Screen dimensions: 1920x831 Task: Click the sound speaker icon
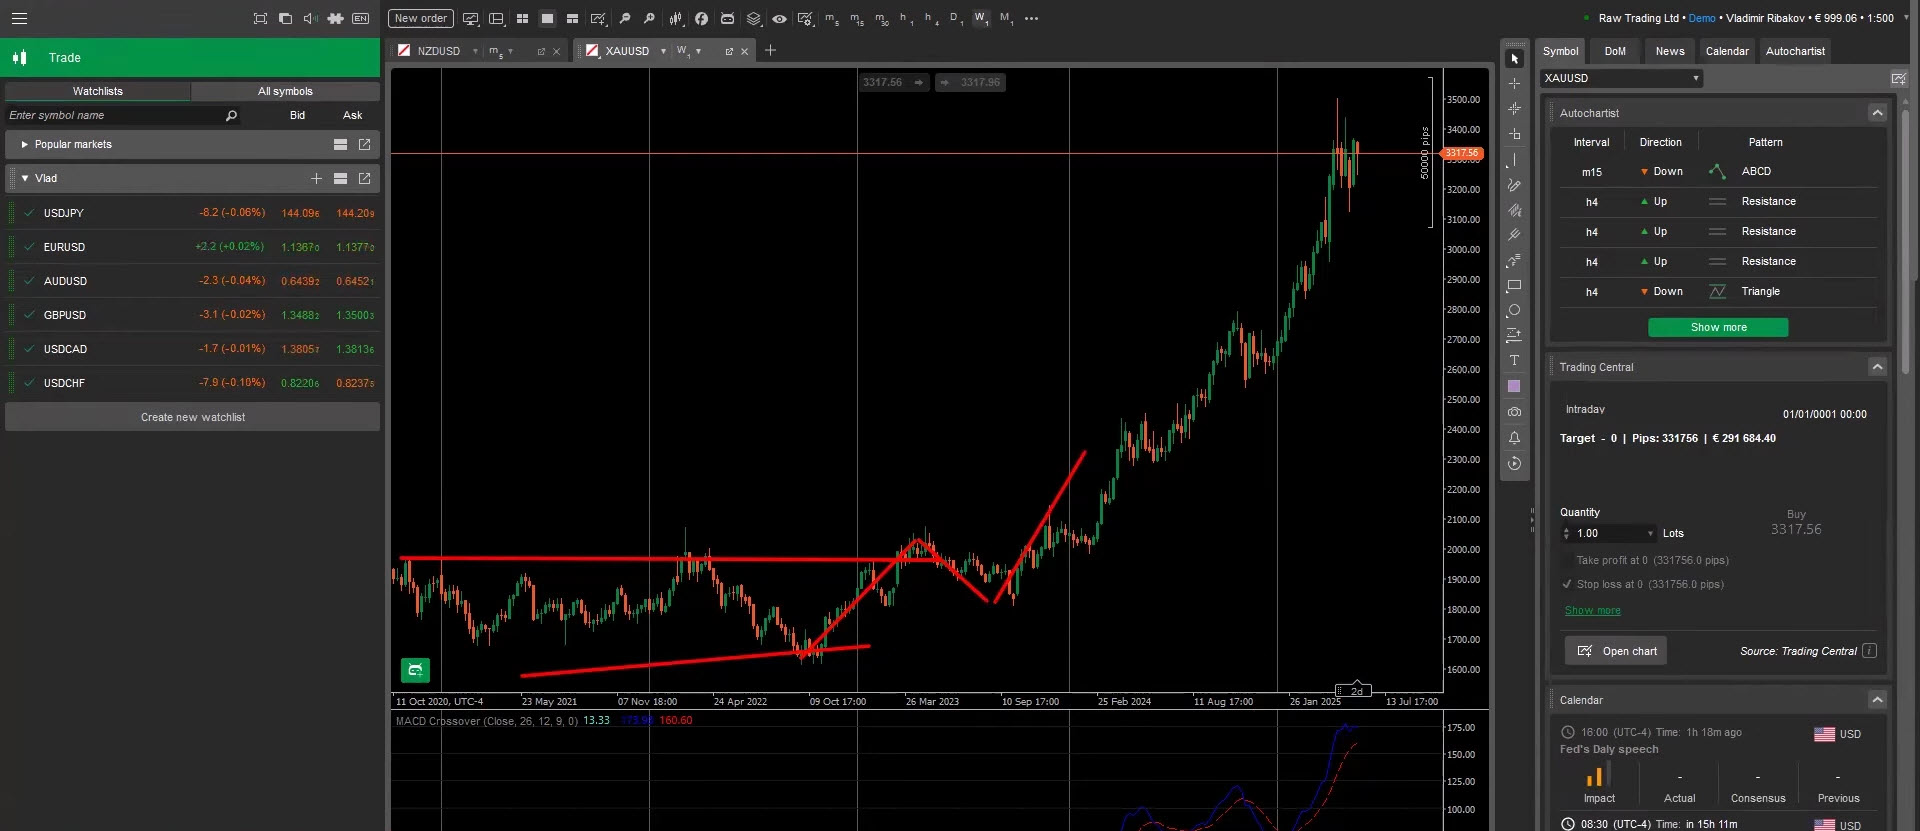310,18
